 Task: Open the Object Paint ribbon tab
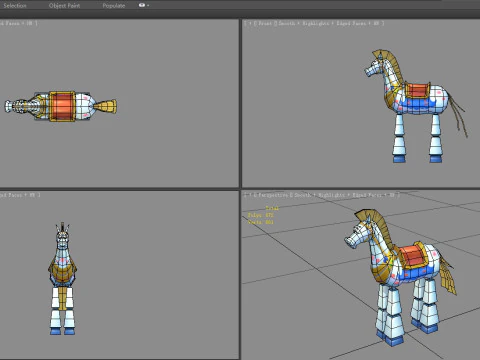pos(64,5)
